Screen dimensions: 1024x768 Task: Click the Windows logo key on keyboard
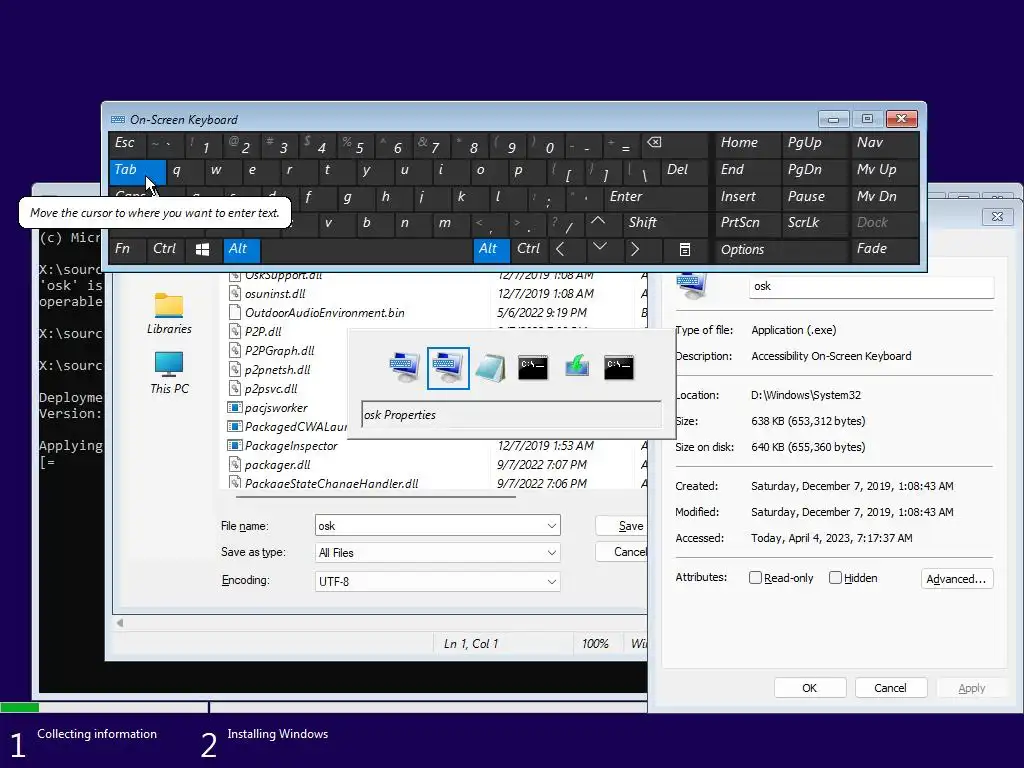[202, 249]
